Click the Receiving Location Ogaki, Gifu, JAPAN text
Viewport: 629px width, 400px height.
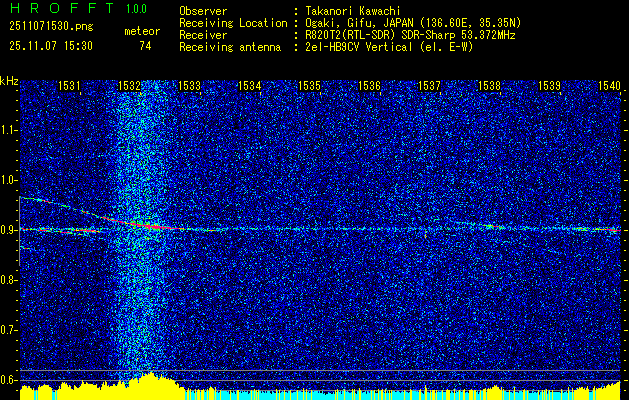[x=413, y=23]
